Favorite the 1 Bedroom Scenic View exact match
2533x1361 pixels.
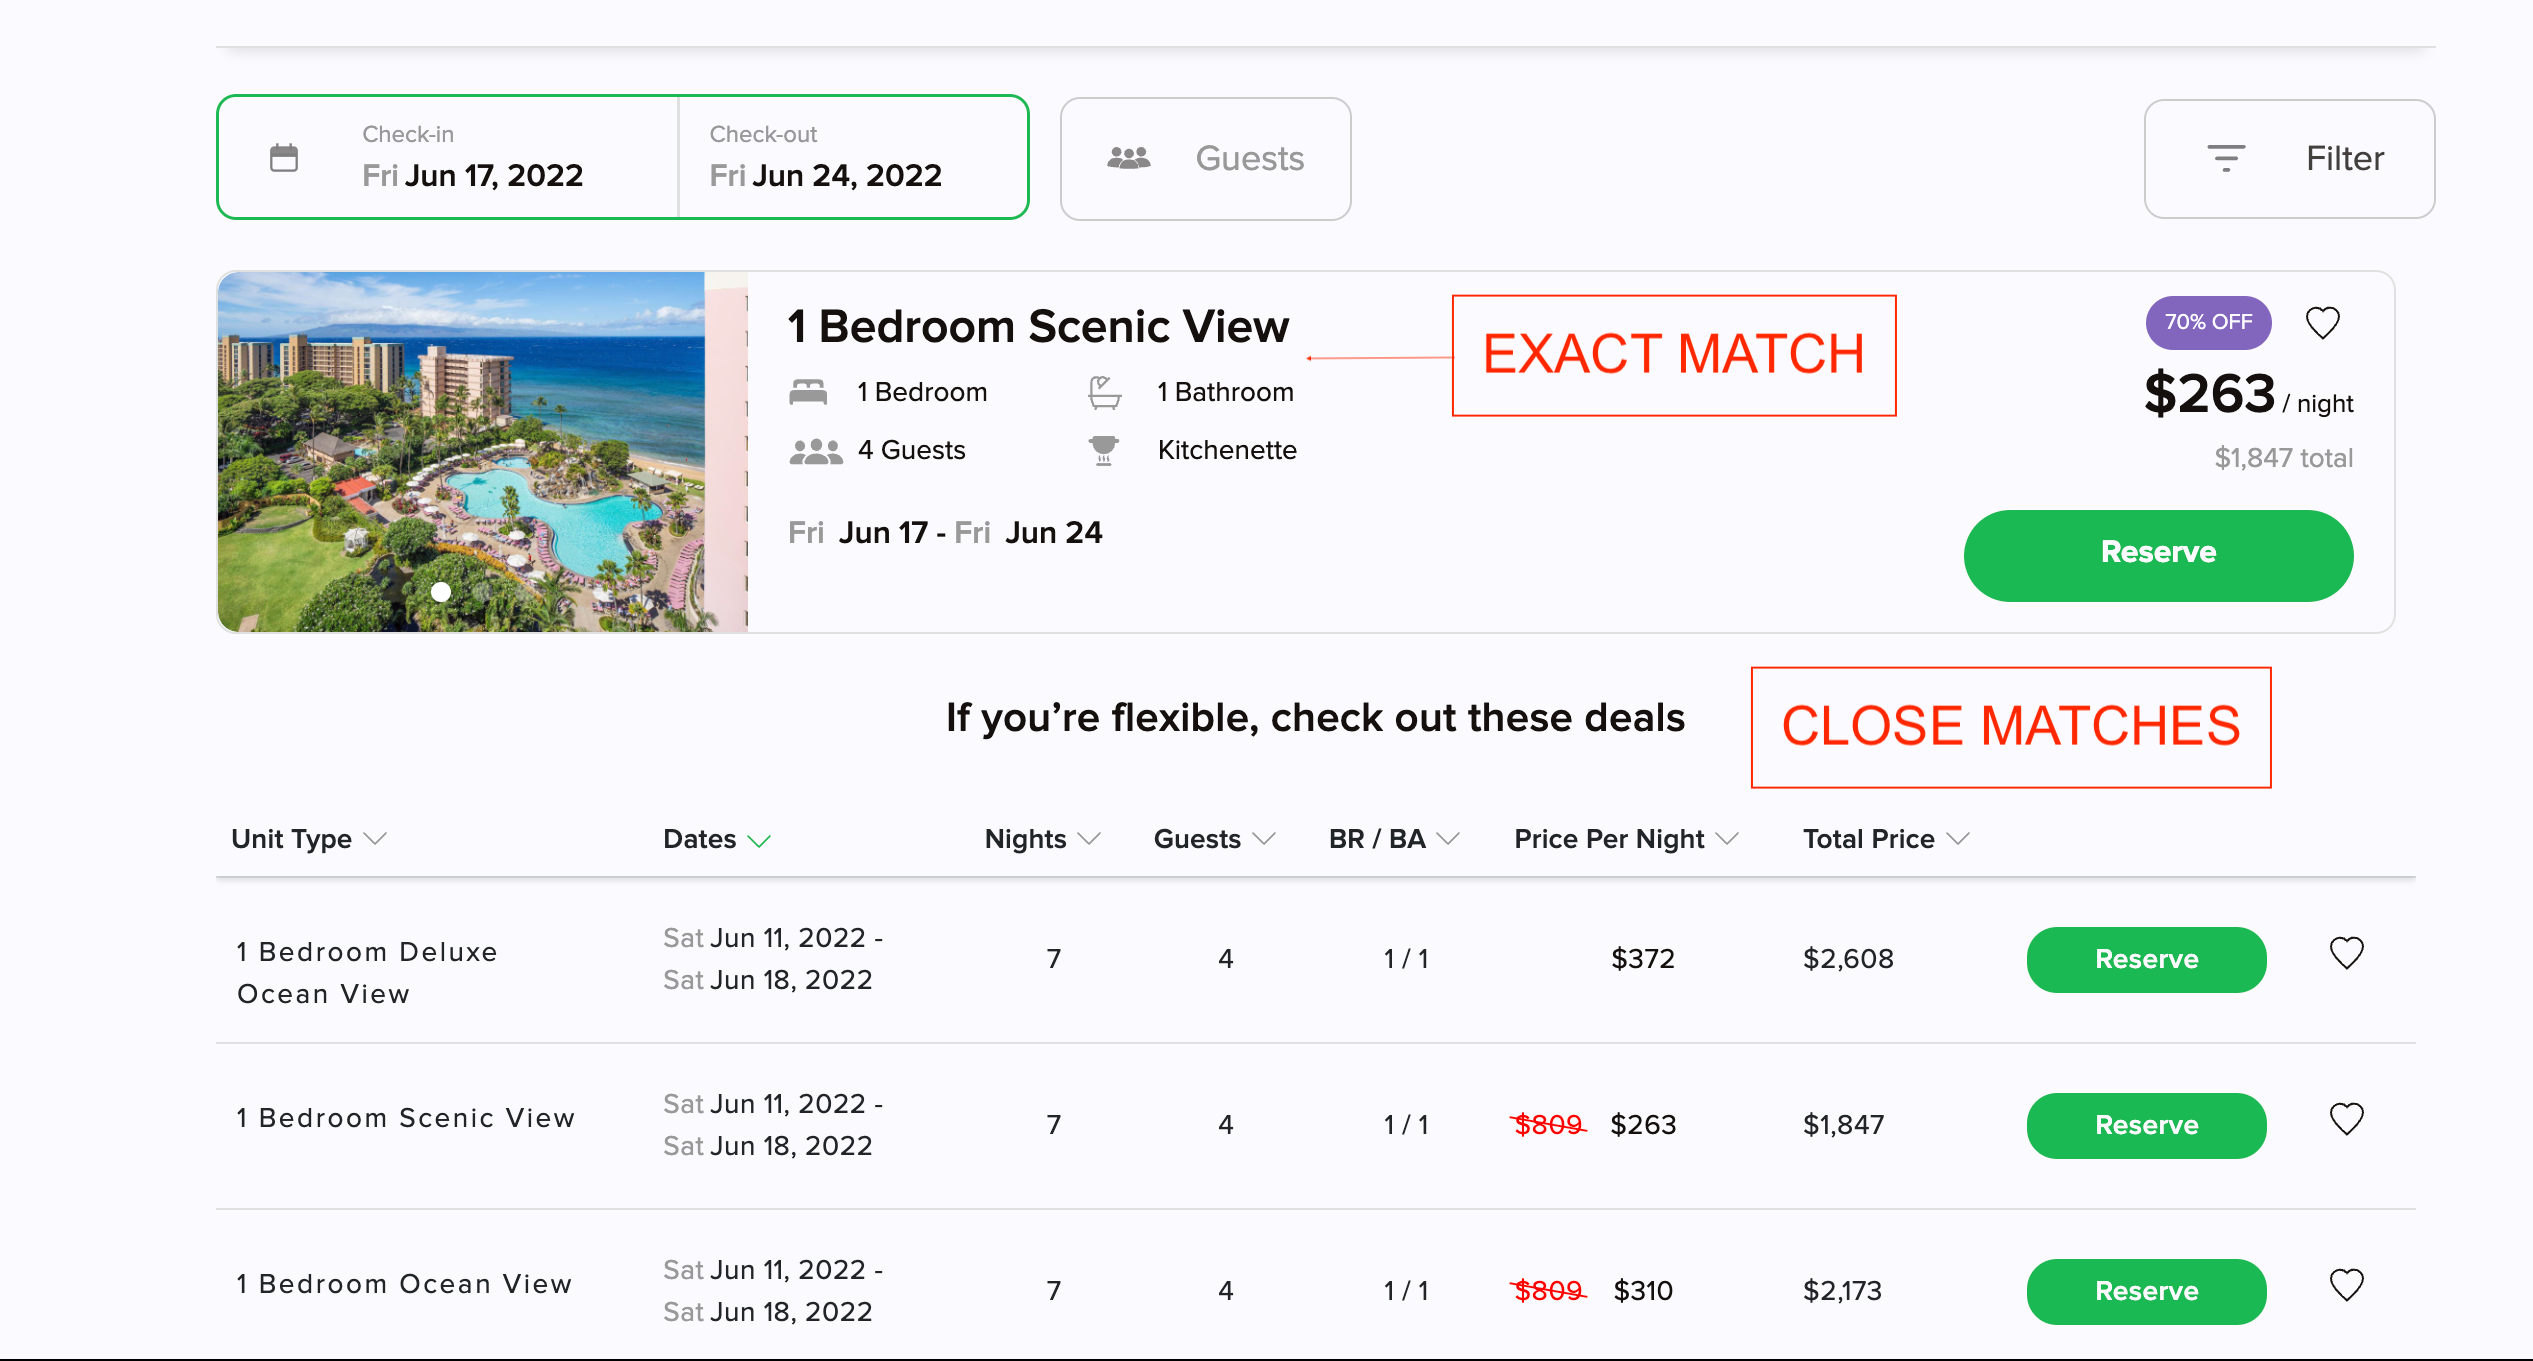coord(2322,323)
